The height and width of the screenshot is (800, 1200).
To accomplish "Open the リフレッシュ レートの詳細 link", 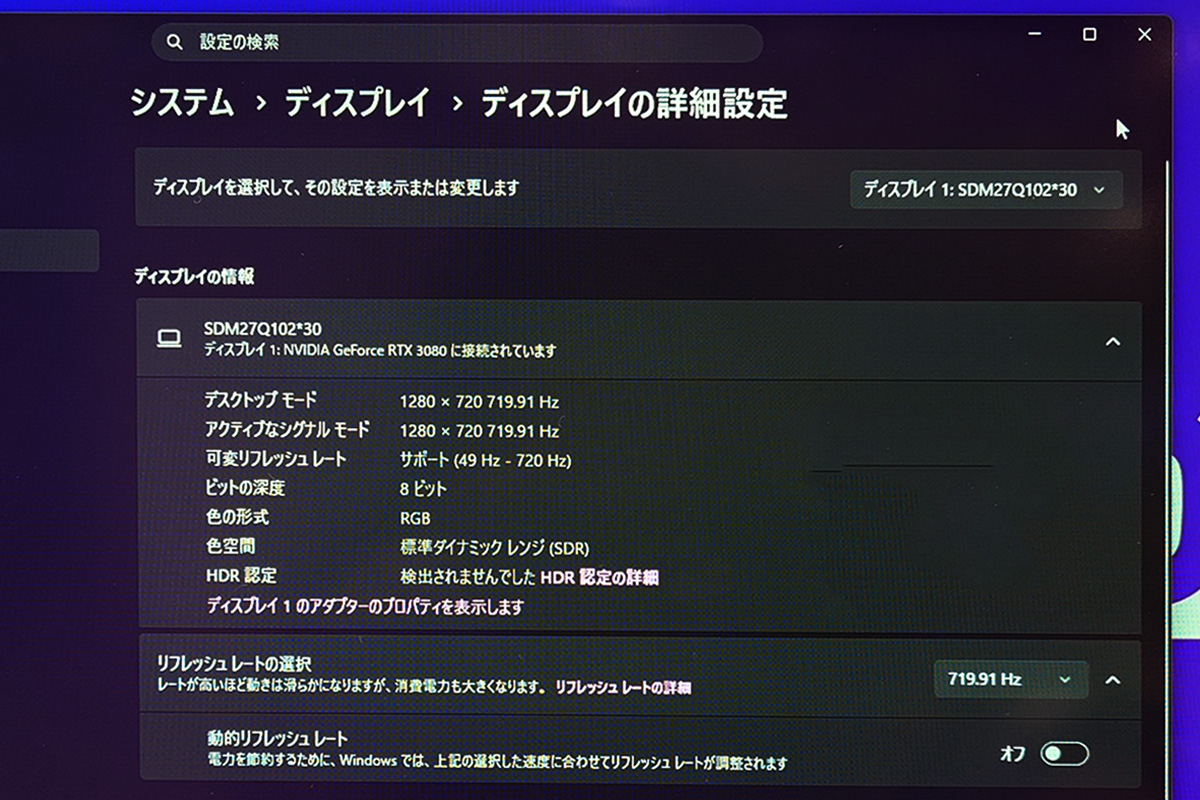I will [622, 688].
